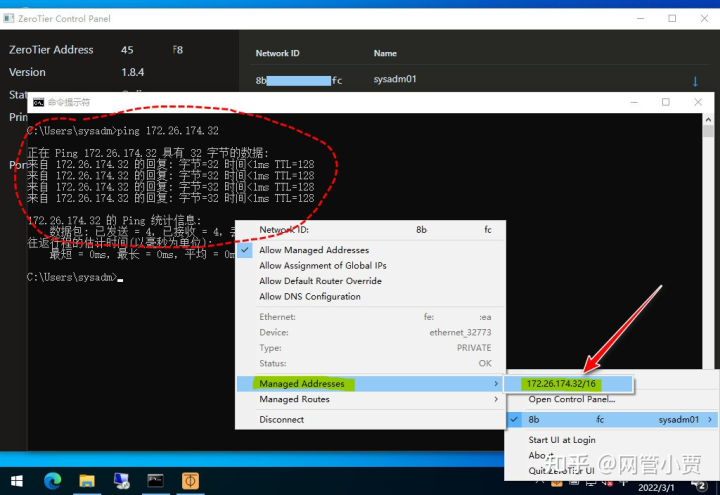Click the Network ID column header
This screenshot has width=720, height=495.
click(277, 53)
